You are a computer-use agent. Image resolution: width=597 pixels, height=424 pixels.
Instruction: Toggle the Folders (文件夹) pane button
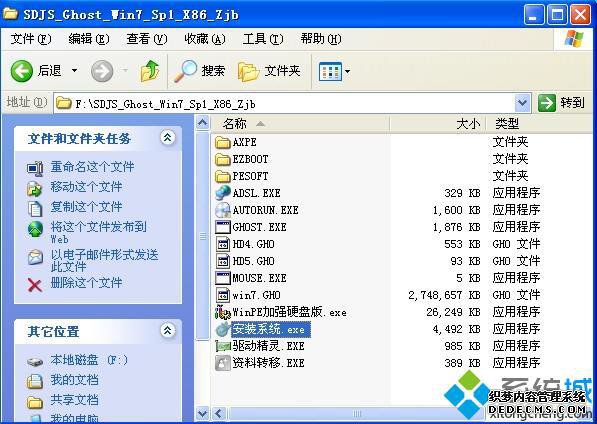(x=269, y=71)
